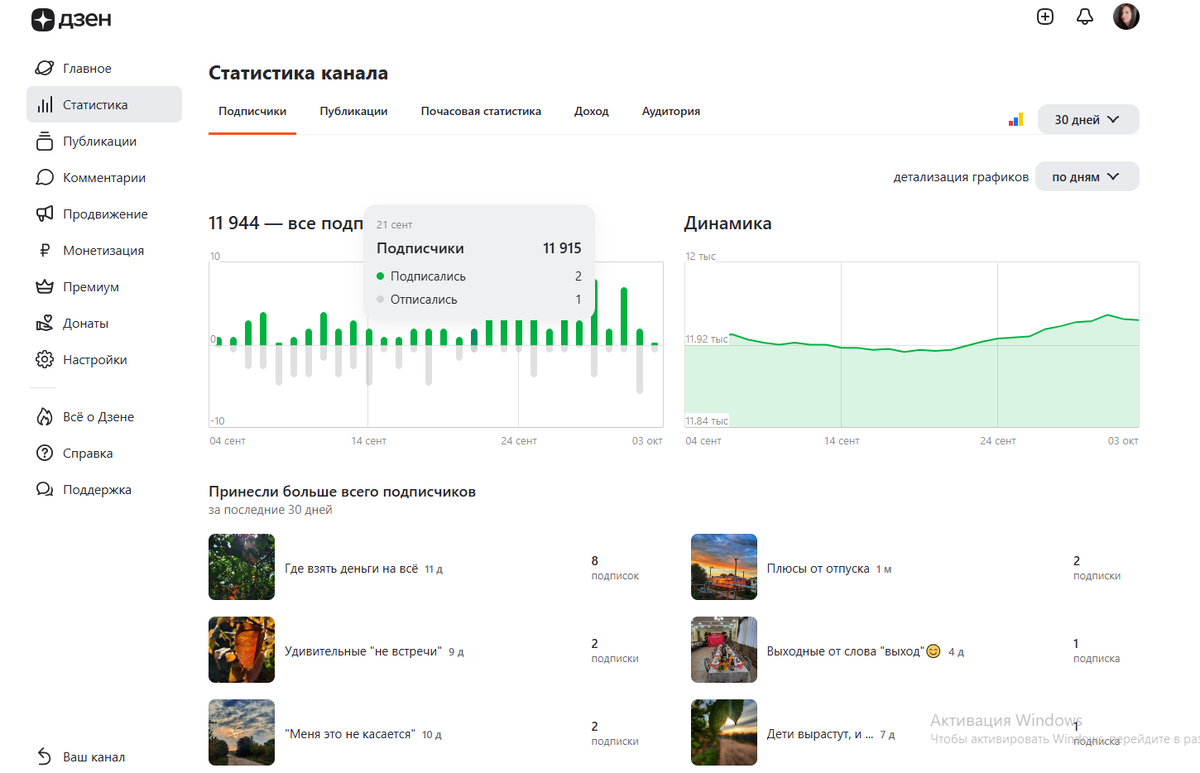Click the Монетизация ruble icon

pyautogui.click(x=44, y=251)
